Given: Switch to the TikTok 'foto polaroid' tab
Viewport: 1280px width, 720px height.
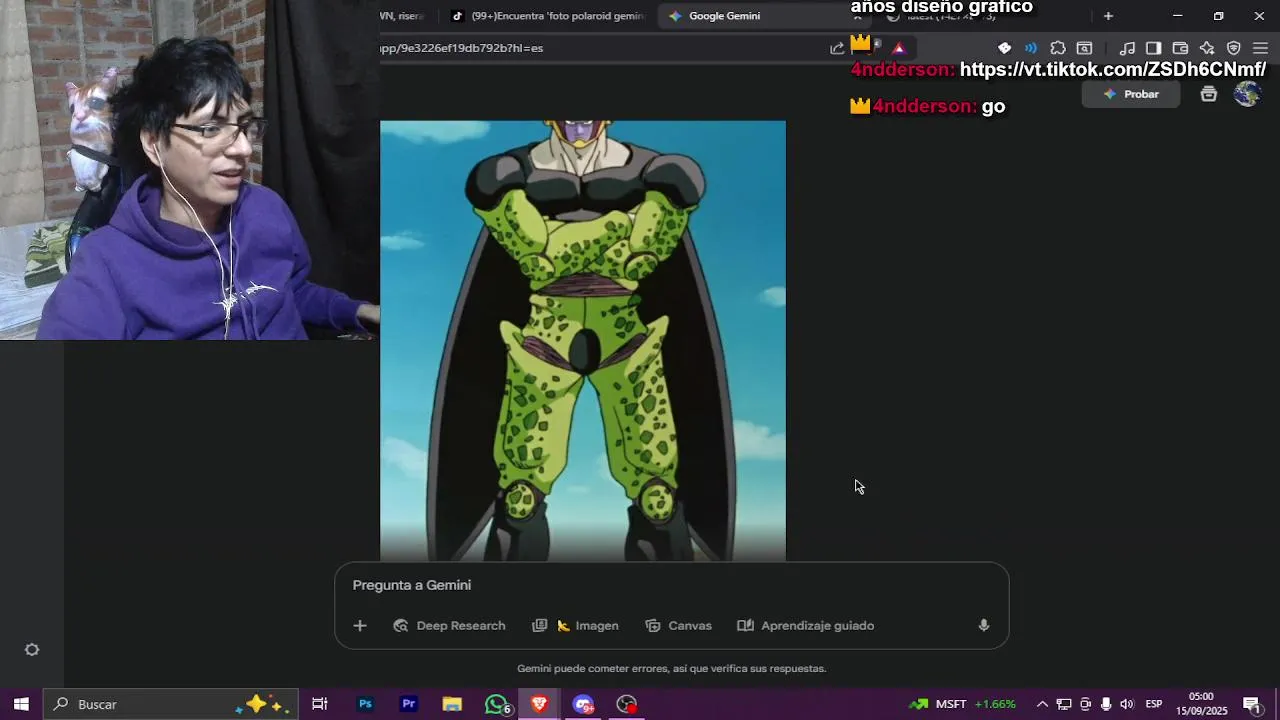Looking at the screenshot, I should pos(548,16).
